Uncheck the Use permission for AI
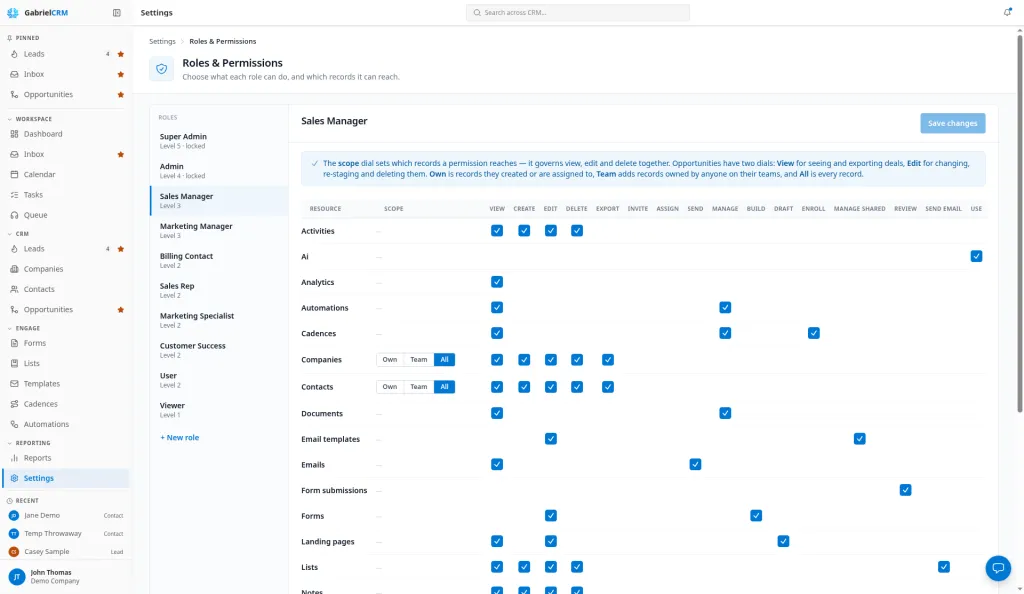 [976, 256]
